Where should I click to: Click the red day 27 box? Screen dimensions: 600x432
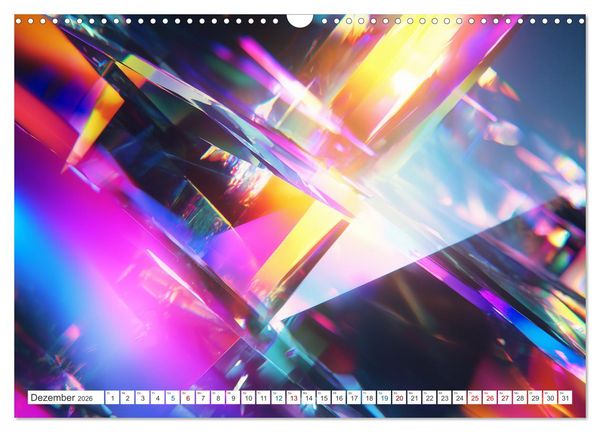click(505, 398)
